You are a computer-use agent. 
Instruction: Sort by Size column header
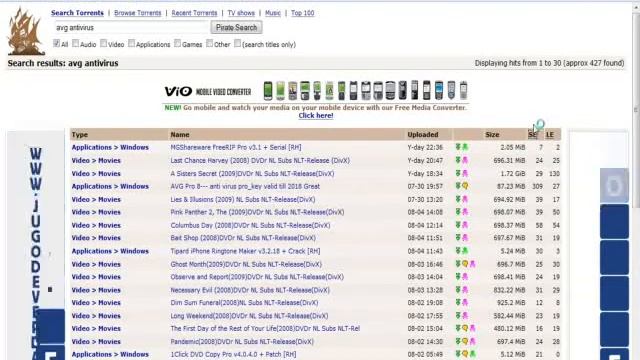click(x=492, y=135)
